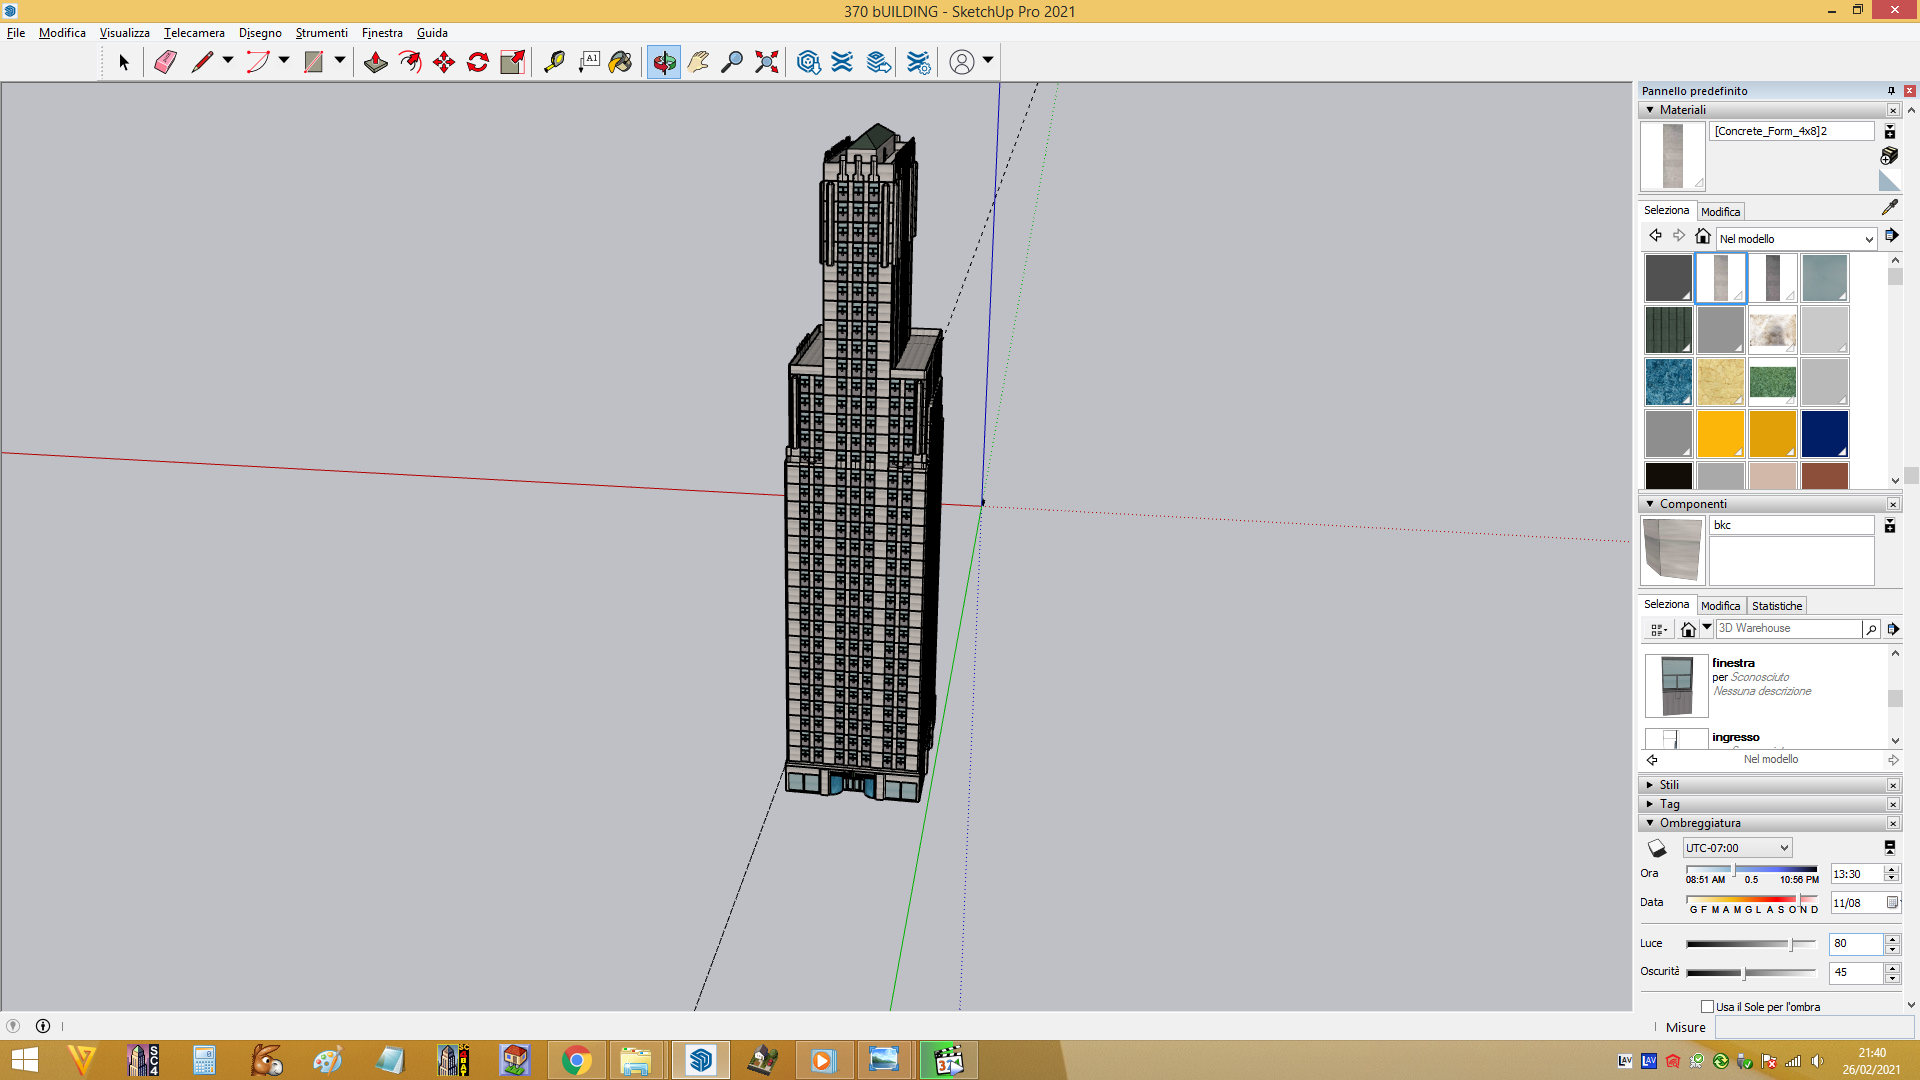The image size is (1920, 1080).
Task: Select the Push/Pull tool
Action: tap(376, 62)
